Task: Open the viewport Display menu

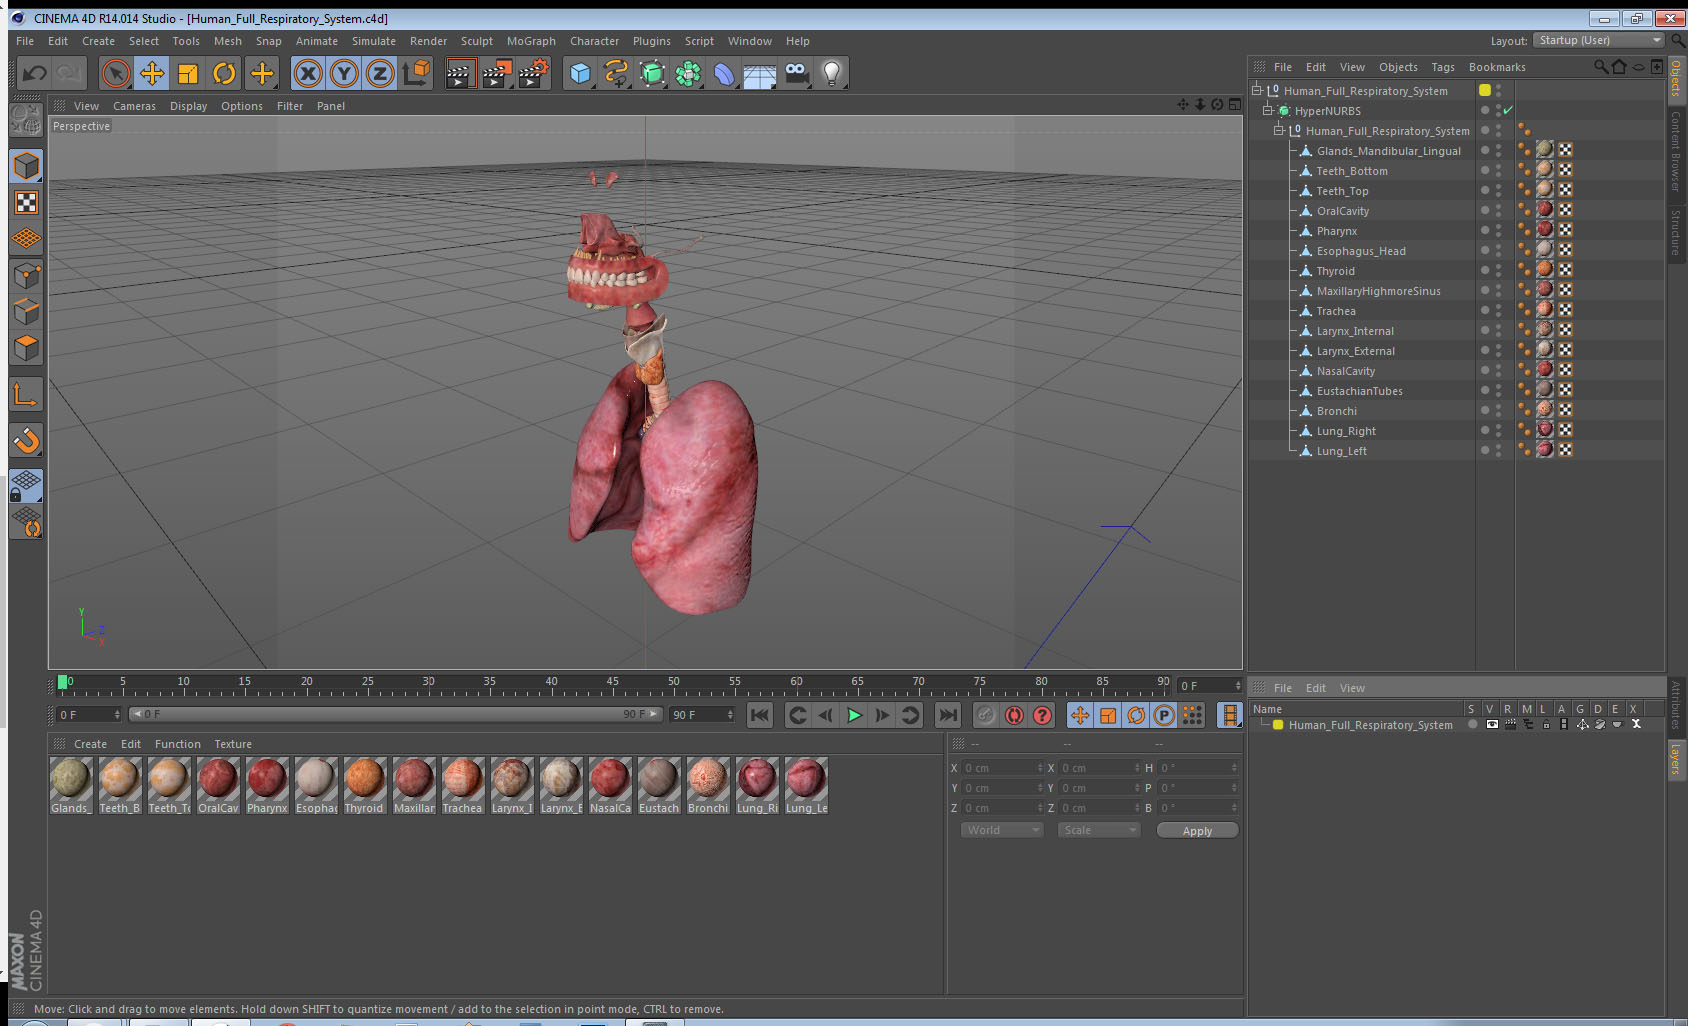Action: 188,106
